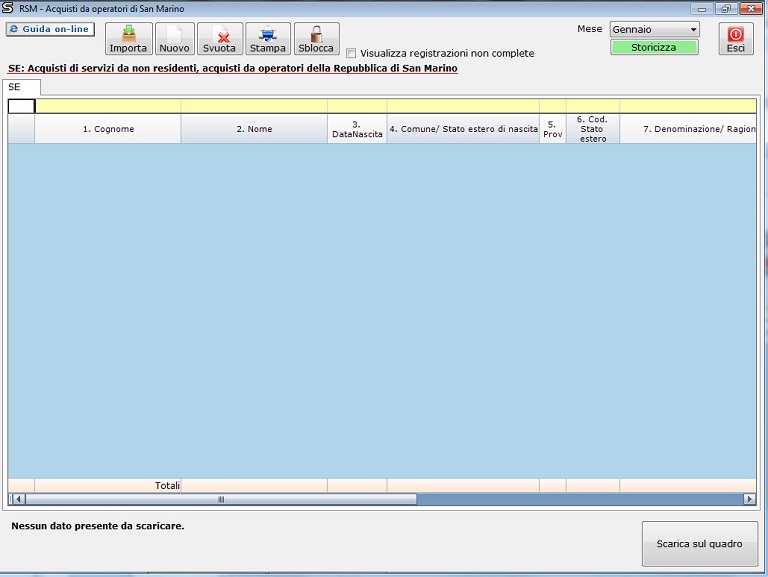Click the 2. Nome column header
The height and width of the screenshot is (577, 768).
click(254, 129)
